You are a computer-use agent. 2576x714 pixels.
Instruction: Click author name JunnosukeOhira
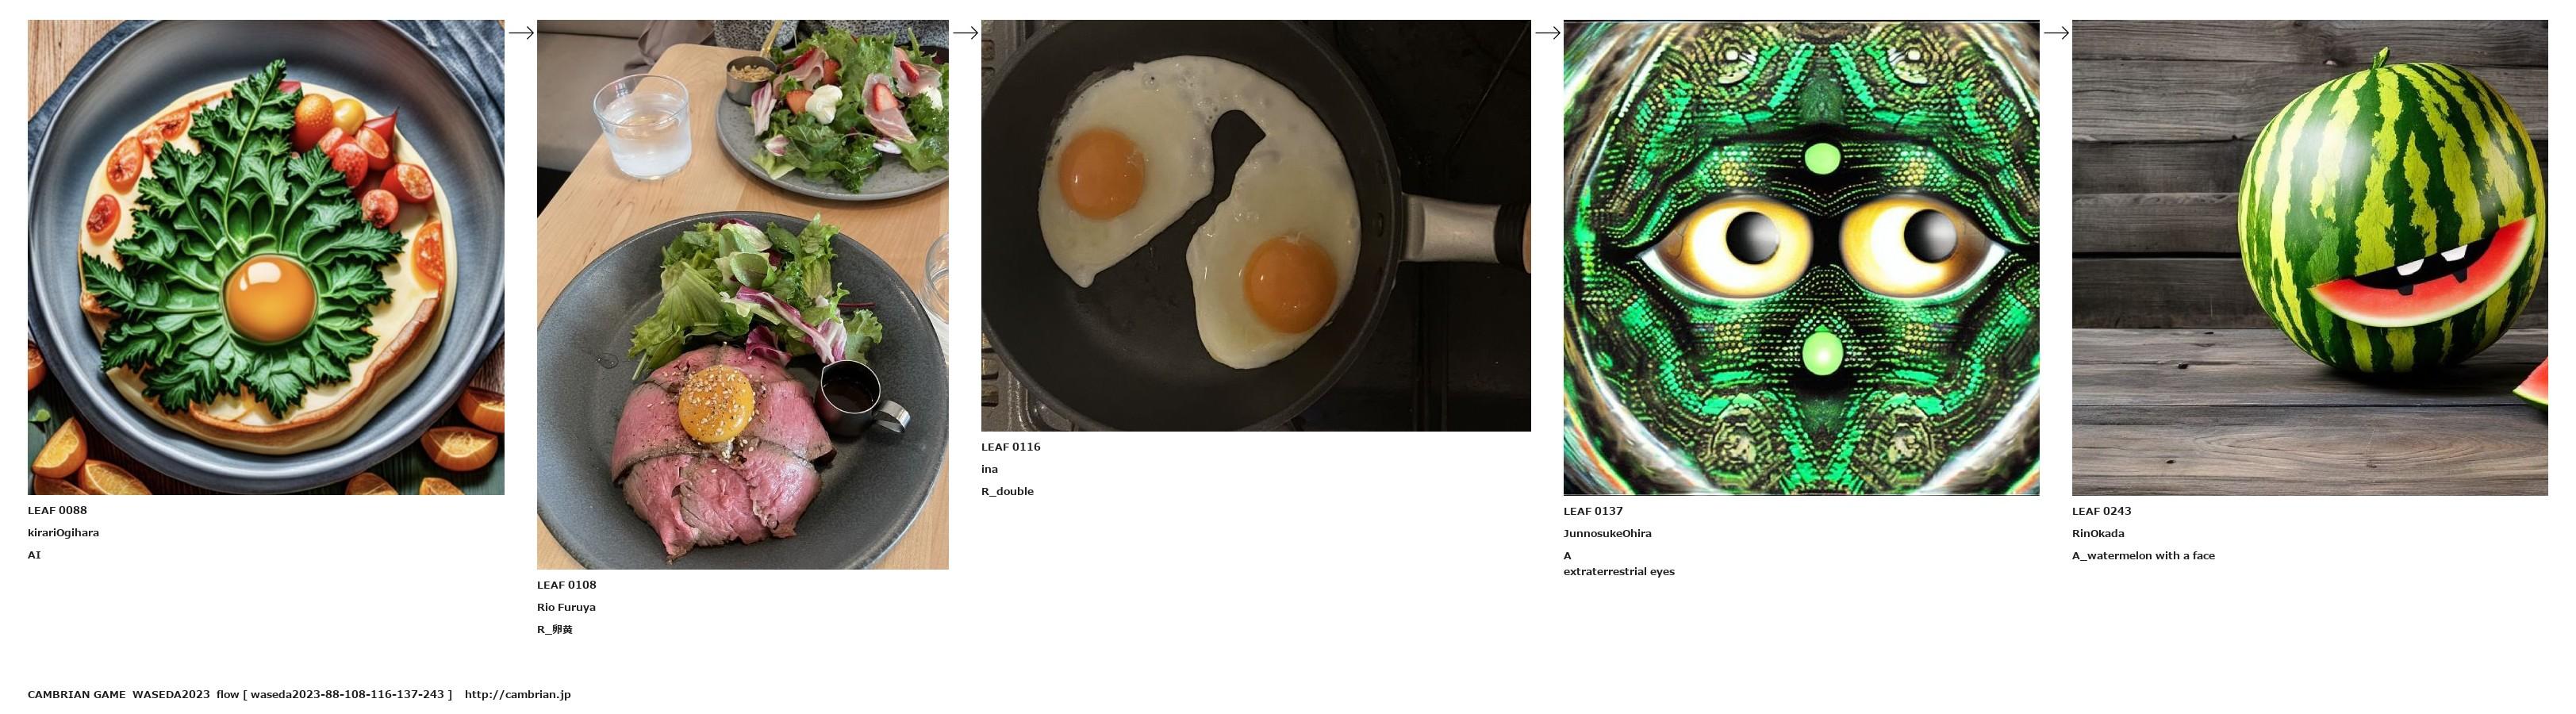pos(1607,533)
